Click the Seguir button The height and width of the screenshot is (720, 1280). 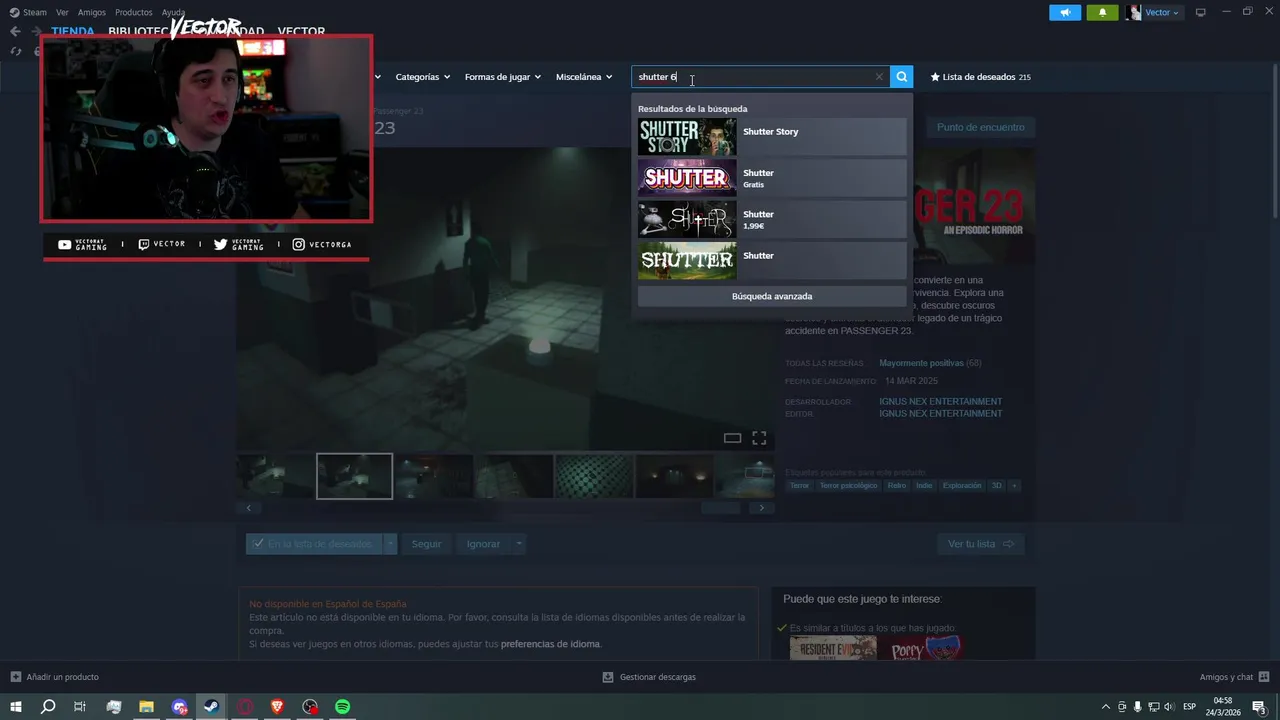[426, 544]
